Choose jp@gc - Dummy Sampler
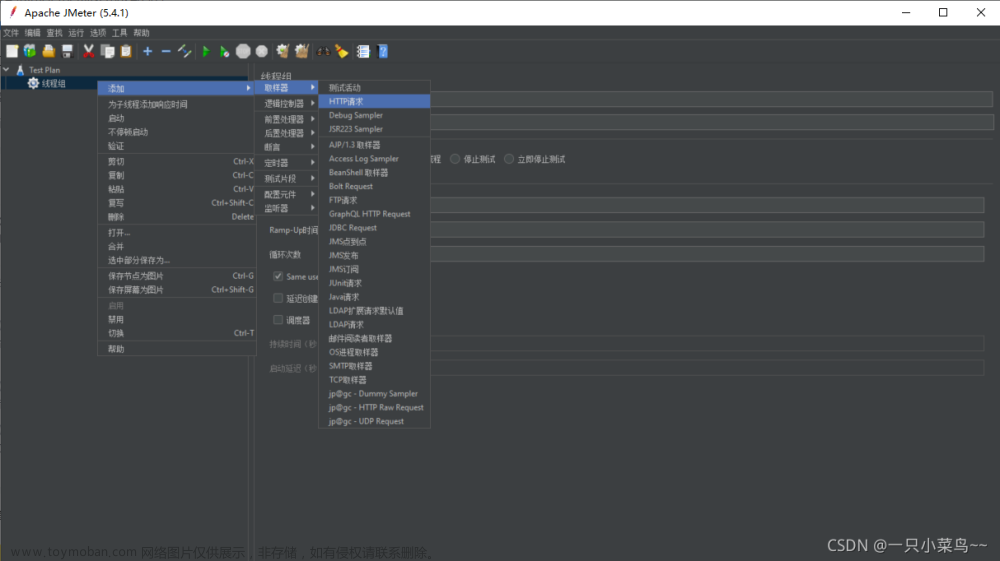 pos(374,393)
